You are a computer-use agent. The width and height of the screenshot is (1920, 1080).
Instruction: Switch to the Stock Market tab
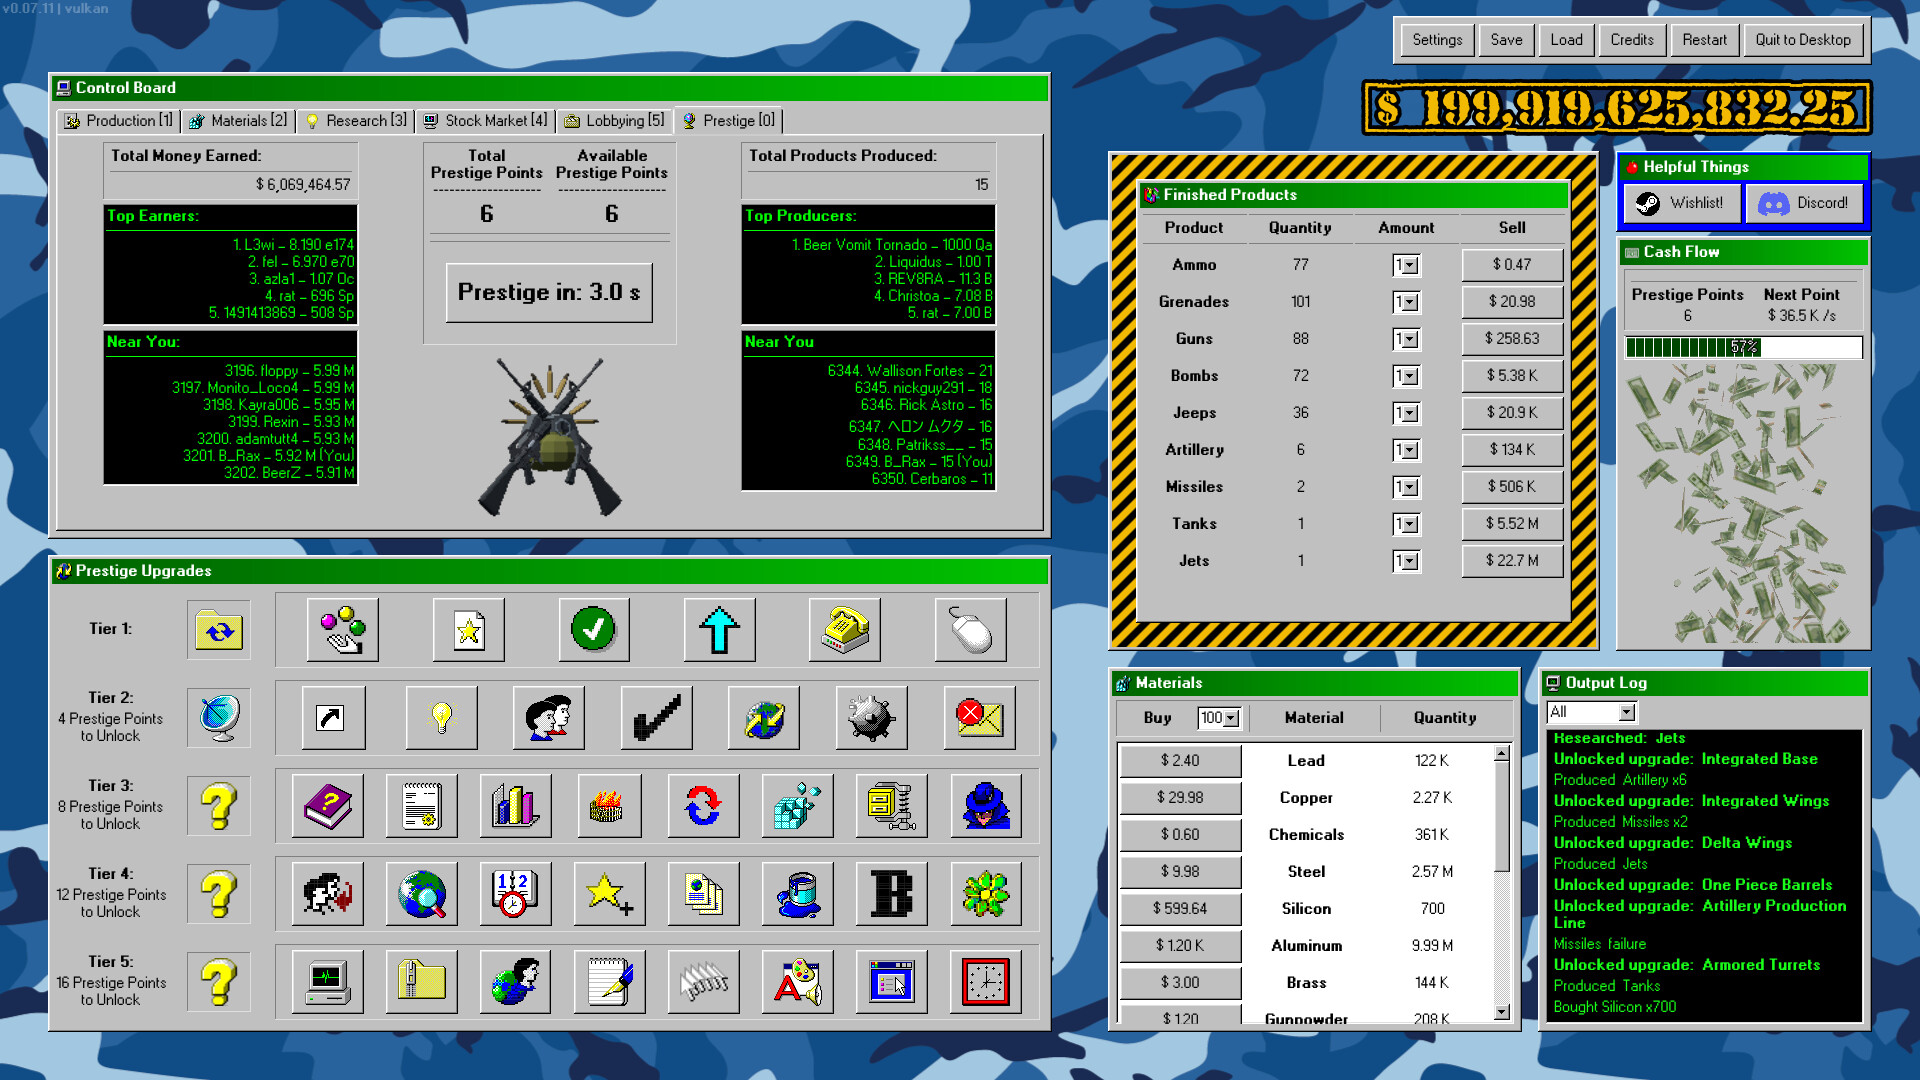tap(486, 121)
